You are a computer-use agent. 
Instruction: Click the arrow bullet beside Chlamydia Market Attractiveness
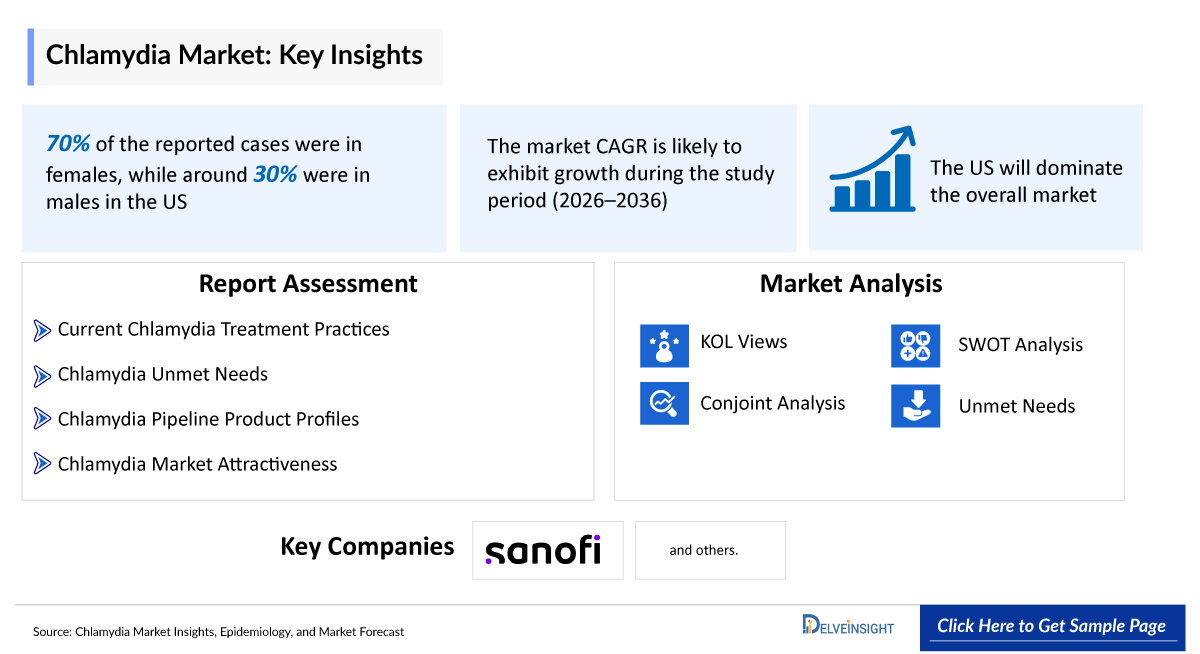click(x=42, y=464)
